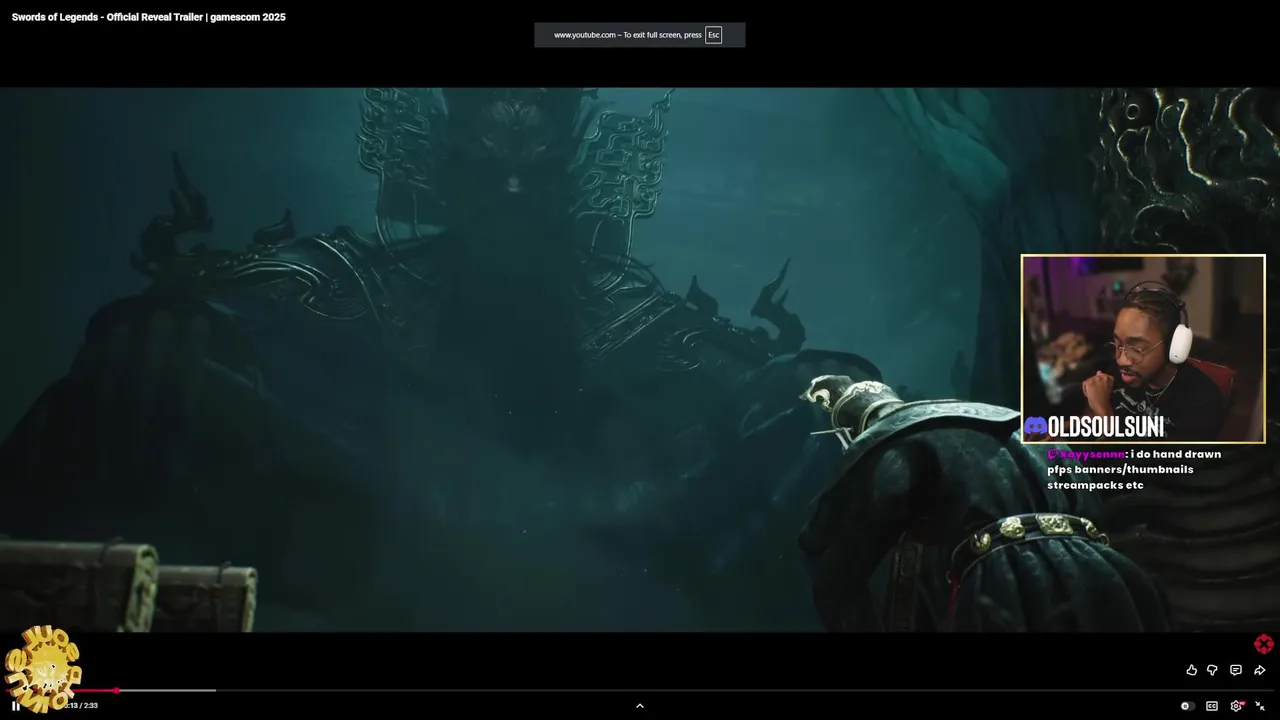Exit full screen mode

pyautogui.click(x=1260, y=706)
